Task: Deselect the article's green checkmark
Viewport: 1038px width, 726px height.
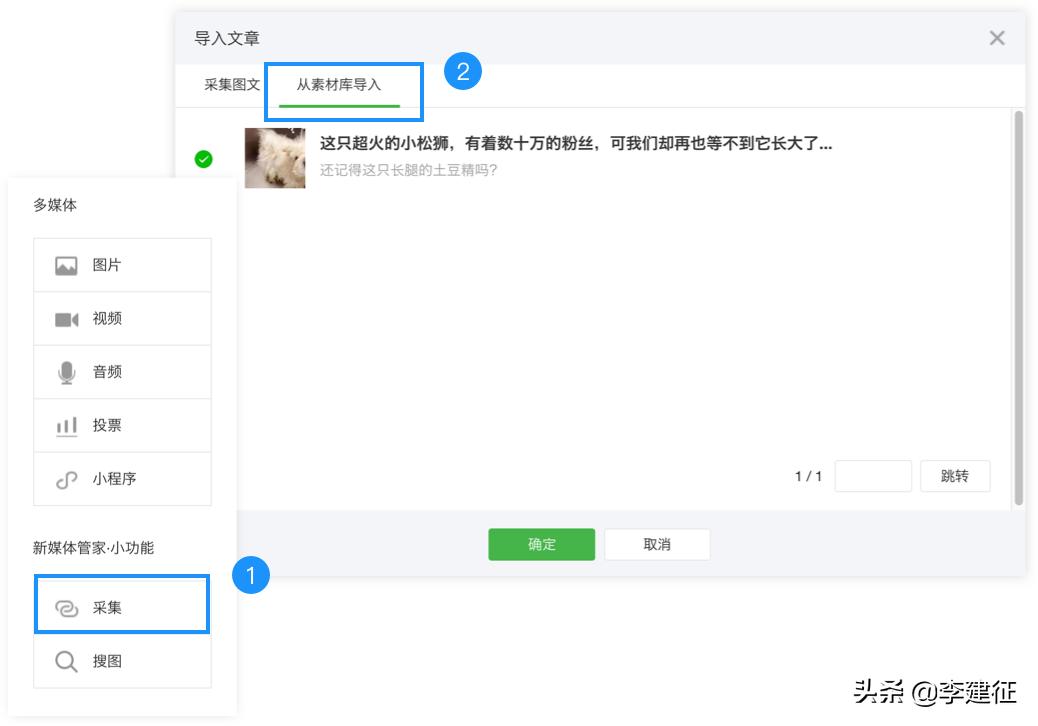Action: point(203,160)
